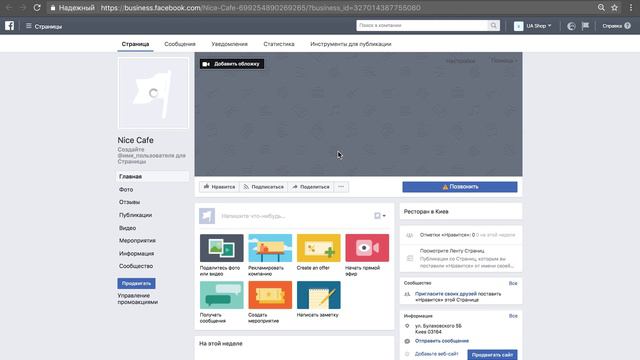Click the Продвигать сайт button

(x=492, y=355)
